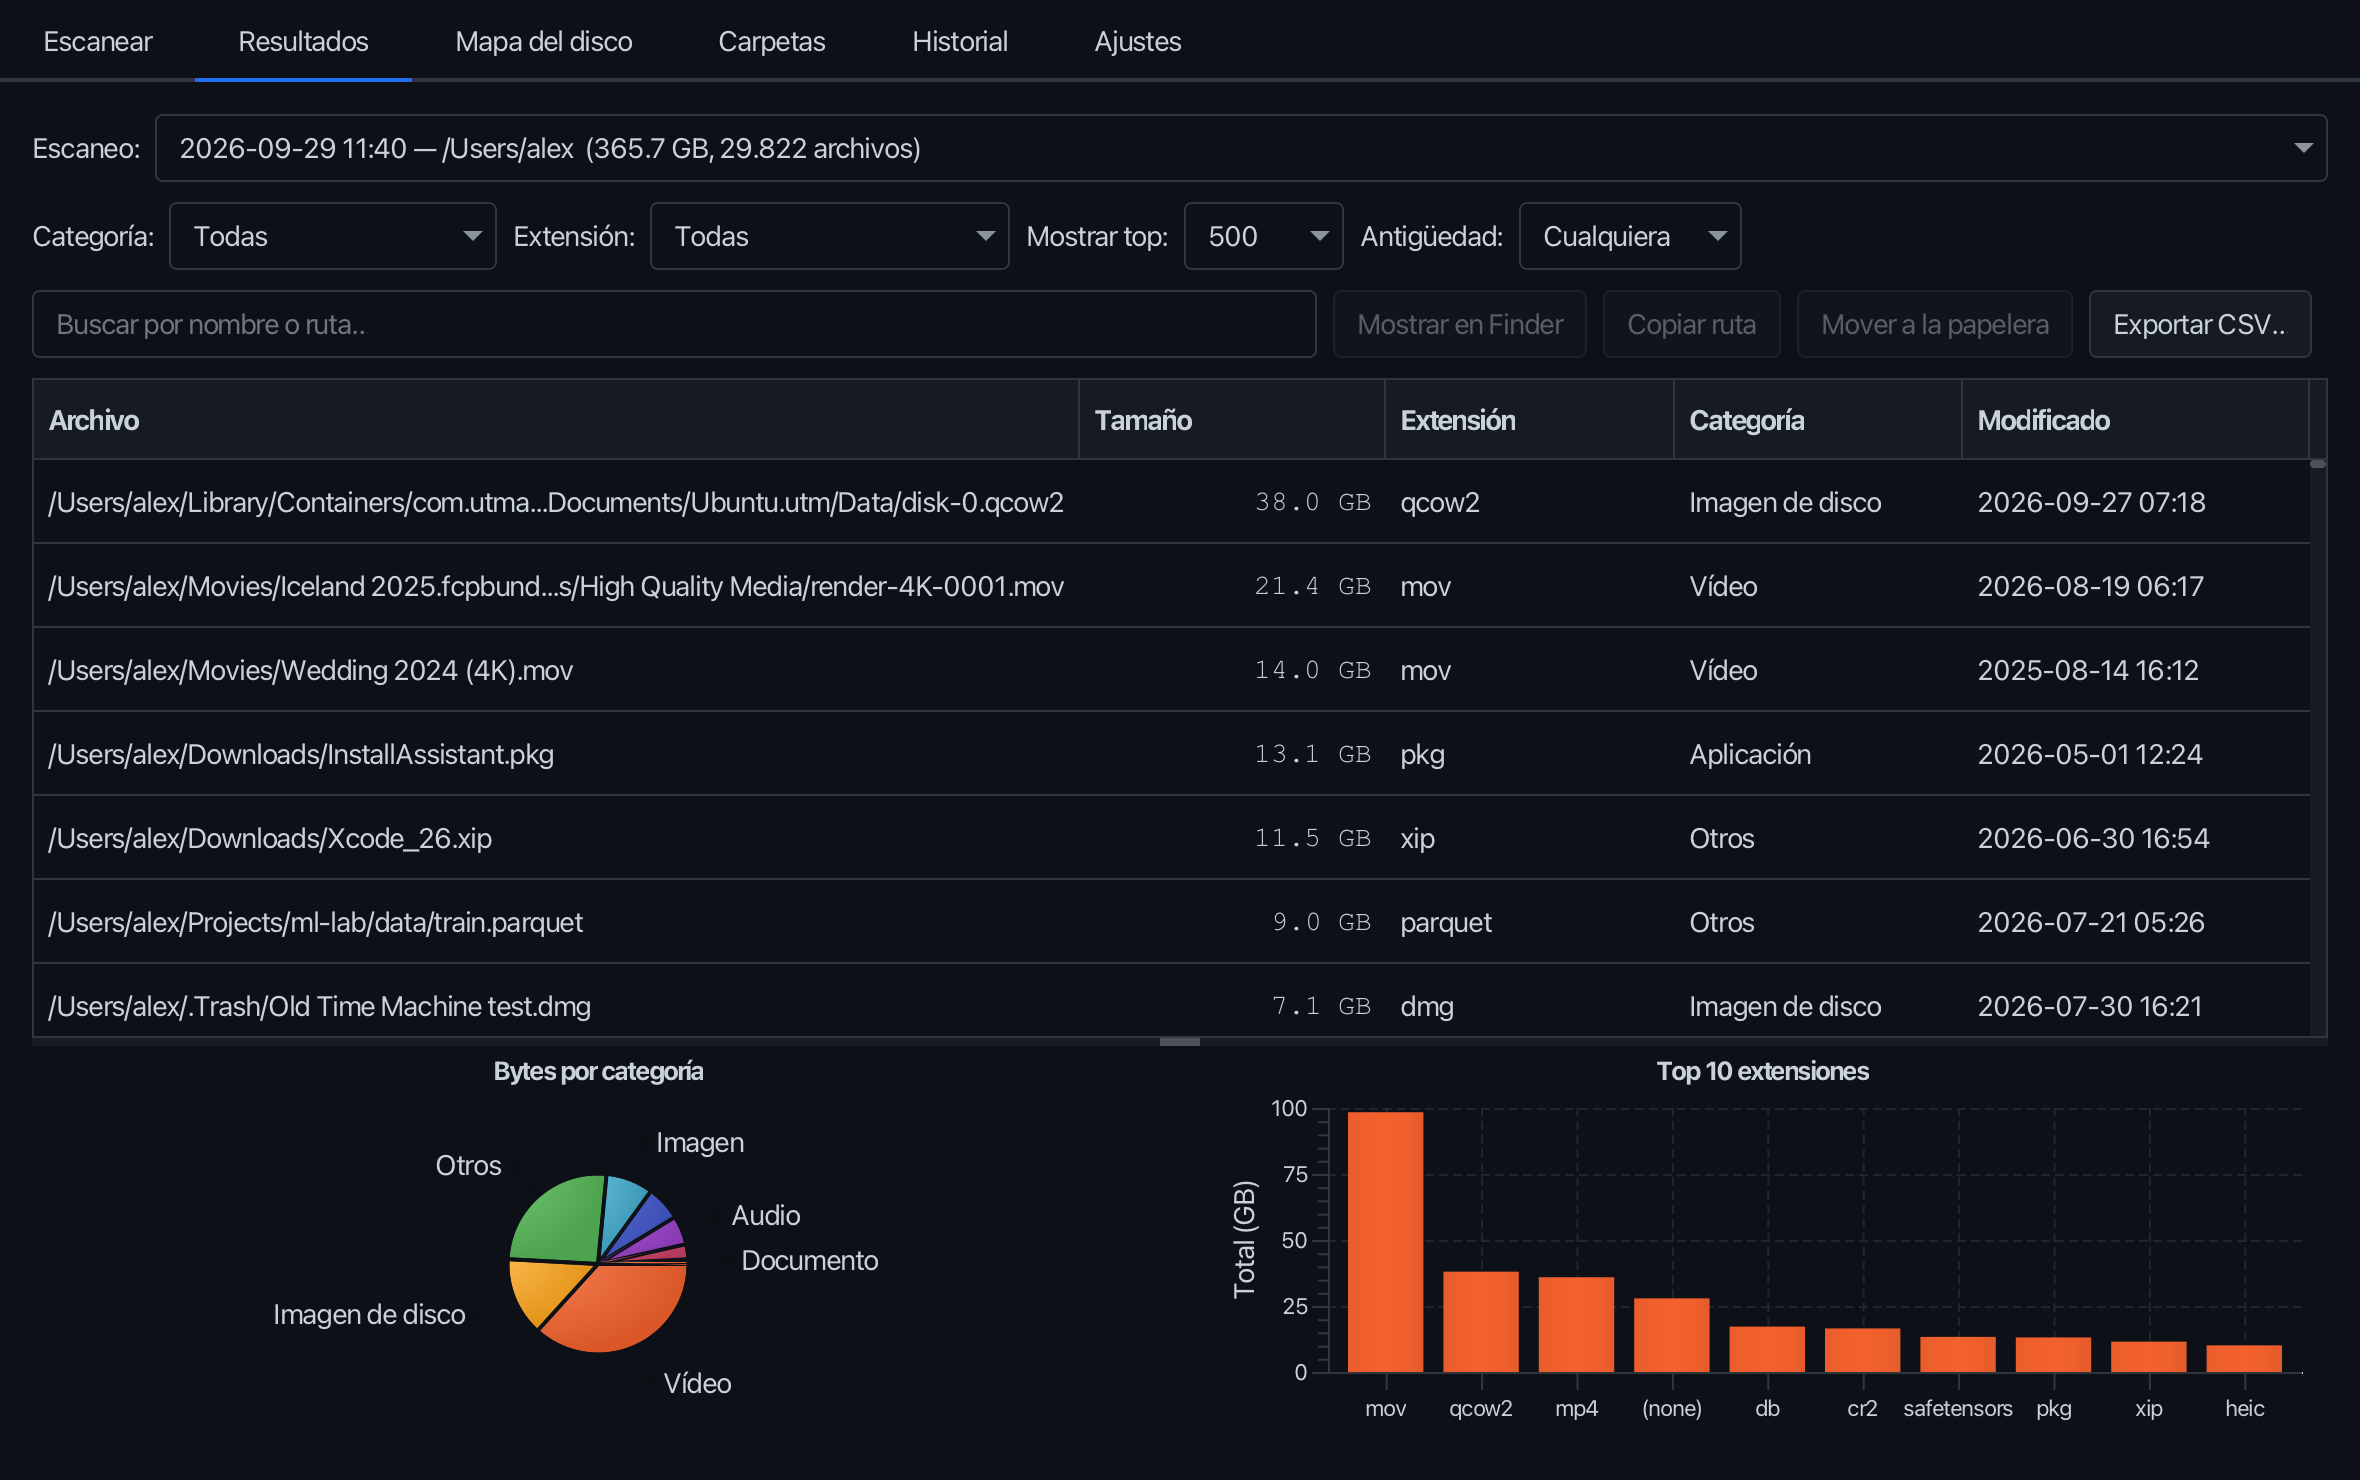2360x1480 pixels.
Task: Select the train.parquet file row
Action: click(1171, 922)
